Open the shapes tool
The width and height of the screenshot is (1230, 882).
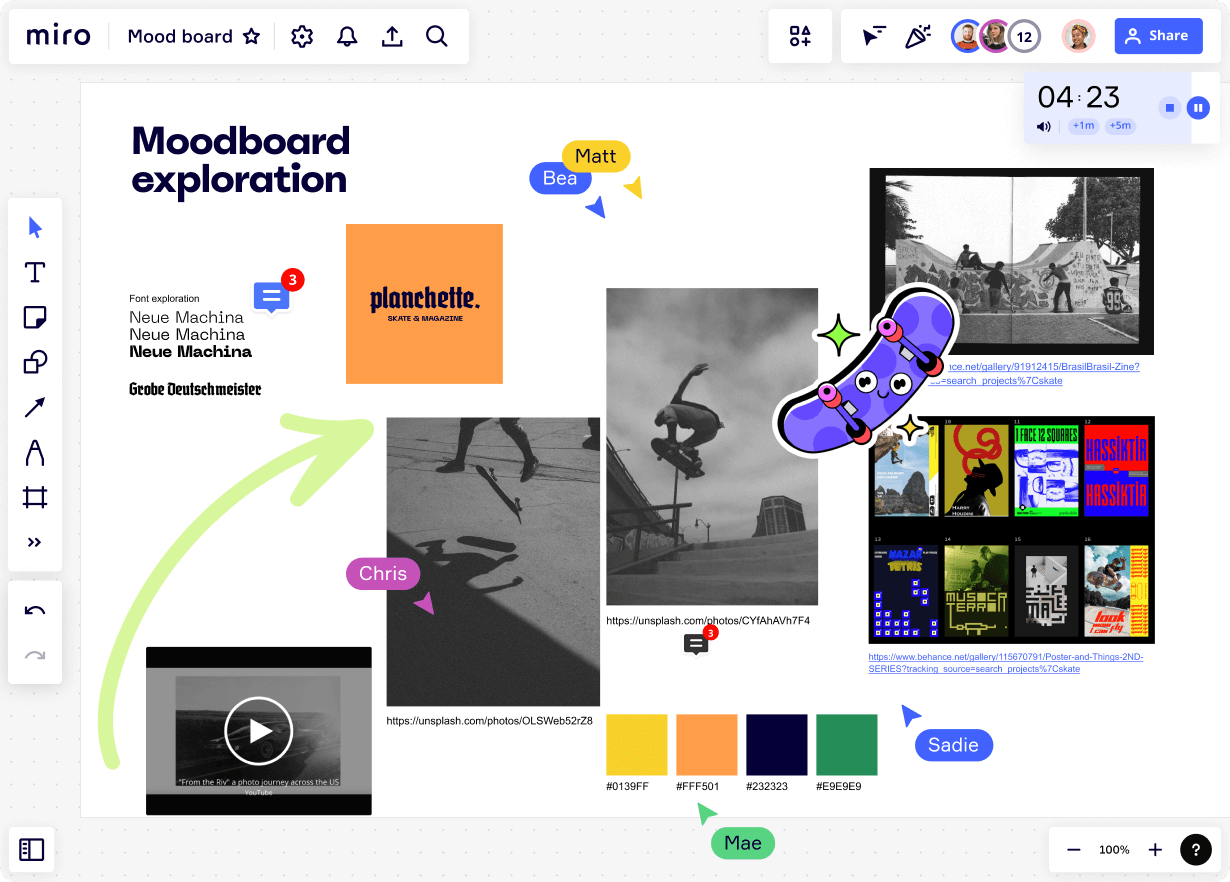[34, 362]
